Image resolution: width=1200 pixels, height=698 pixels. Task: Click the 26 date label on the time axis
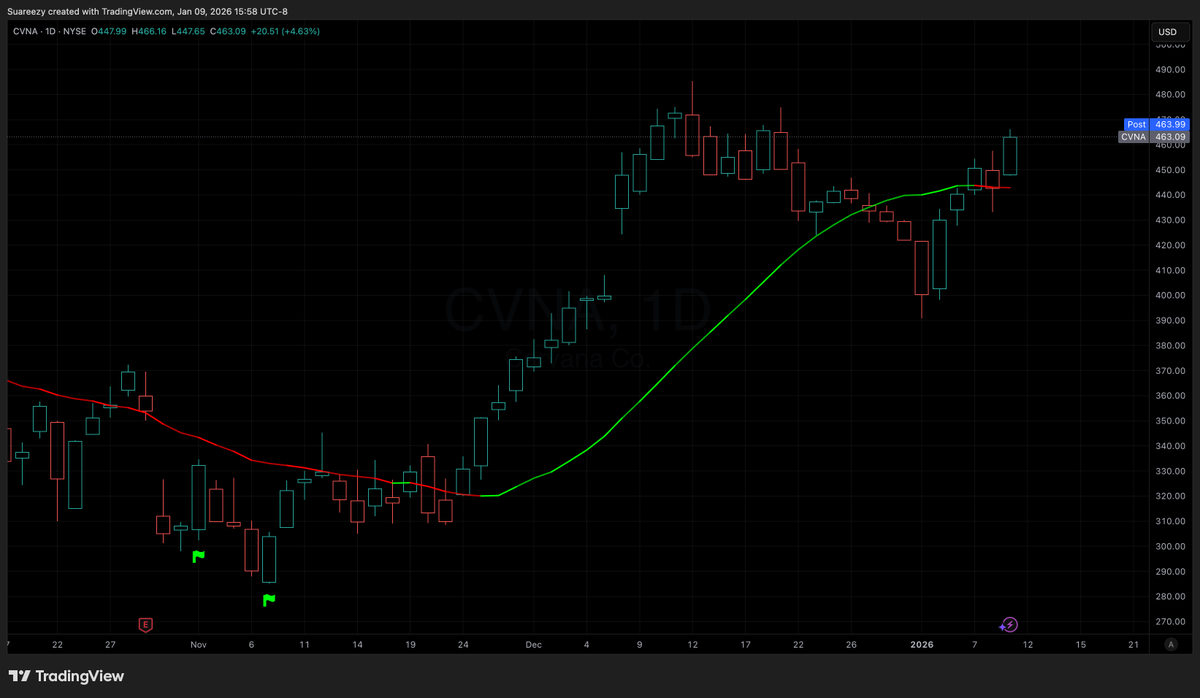tap(850, 645)
